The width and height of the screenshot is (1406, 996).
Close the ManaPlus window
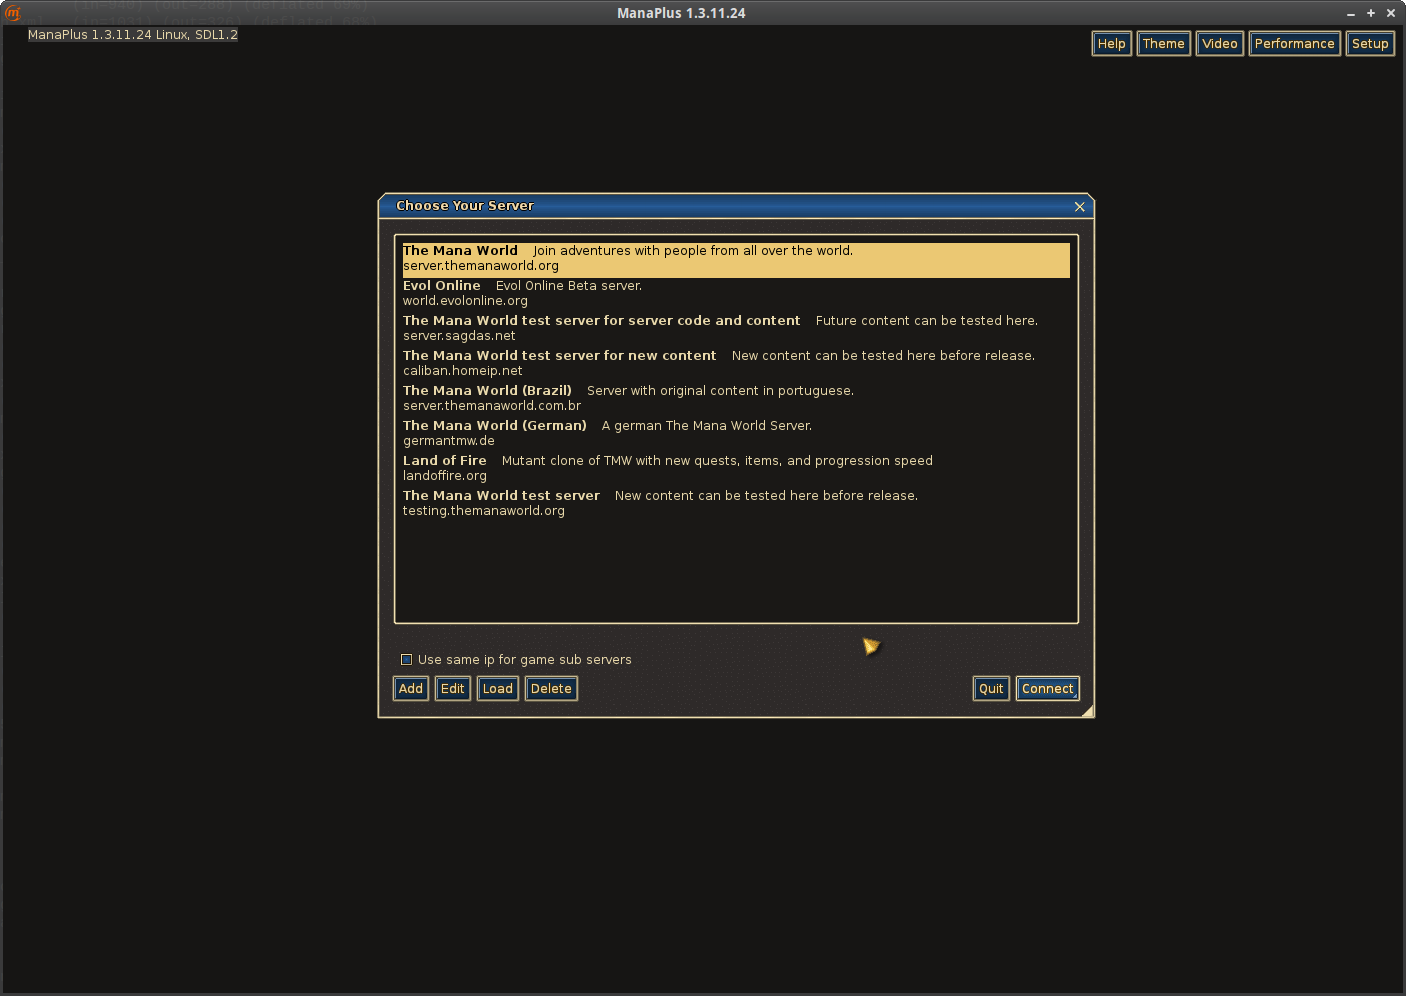click(1391, 14)
